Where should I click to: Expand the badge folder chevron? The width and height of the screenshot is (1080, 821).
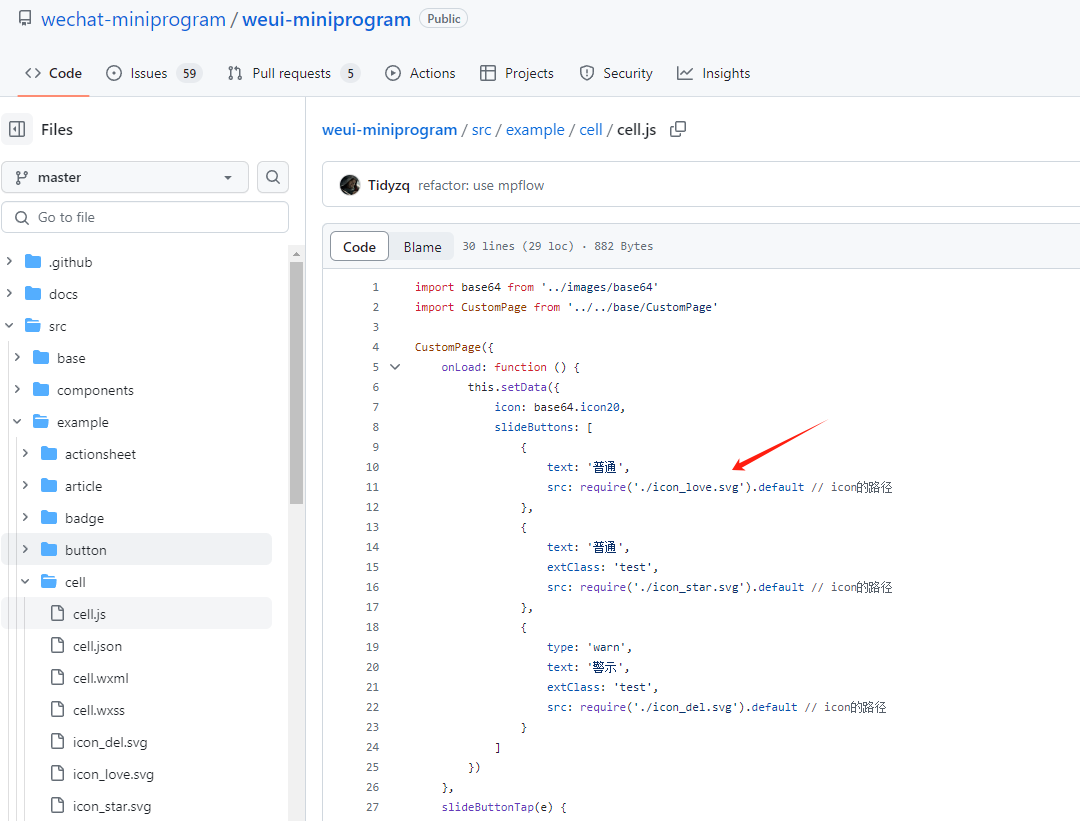(25, 518)
